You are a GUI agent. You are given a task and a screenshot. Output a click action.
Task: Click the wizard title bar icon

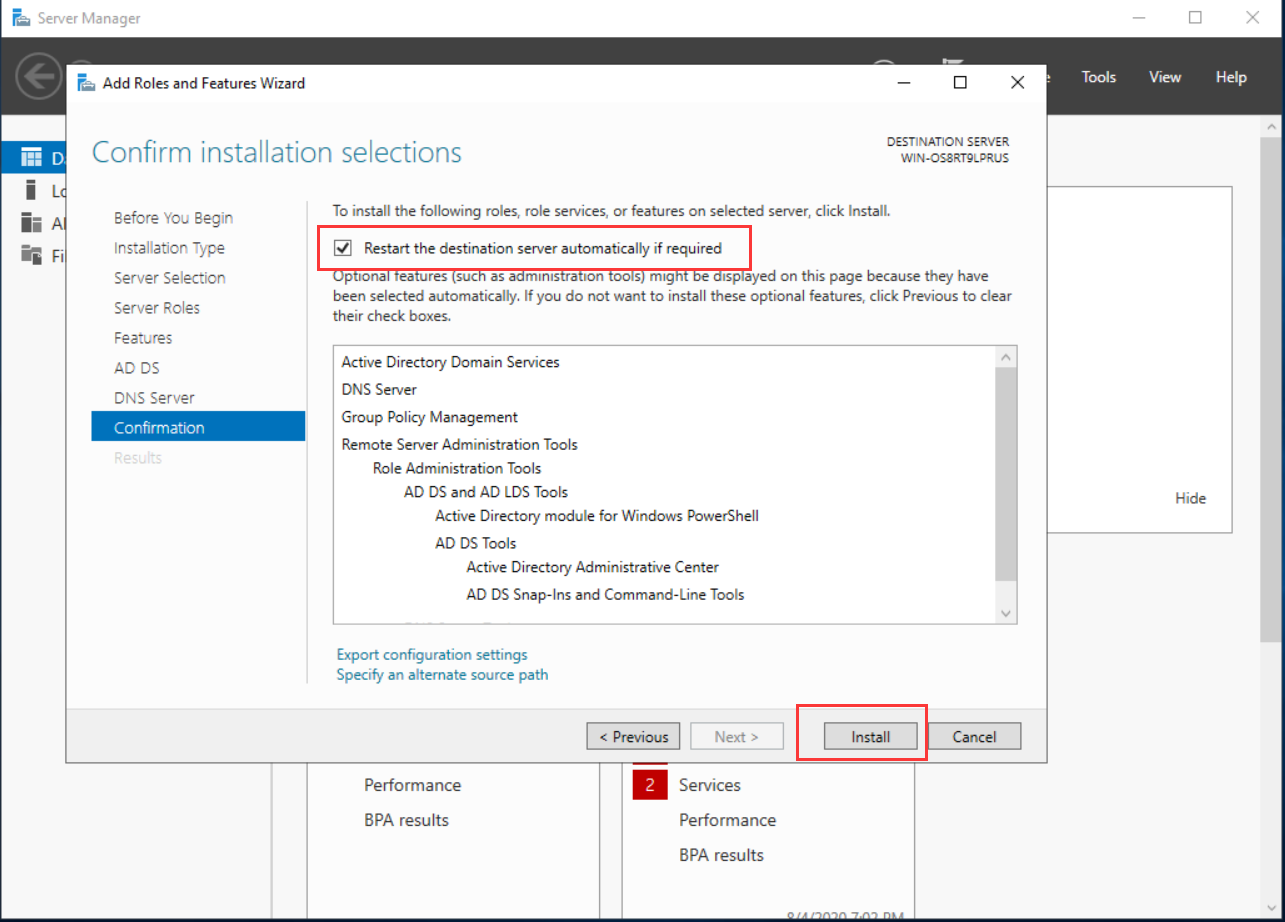pyautogui.click(x=87, y=83)
